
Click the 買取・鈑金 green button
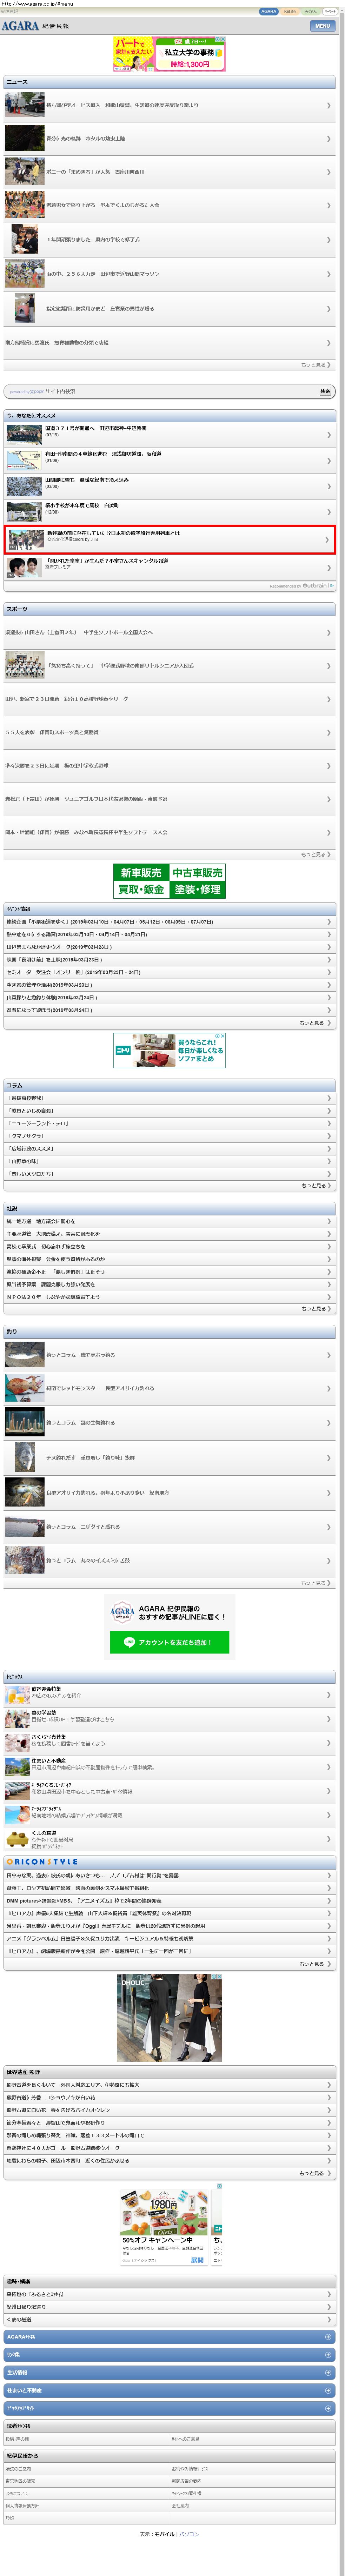tap(141, 890)
